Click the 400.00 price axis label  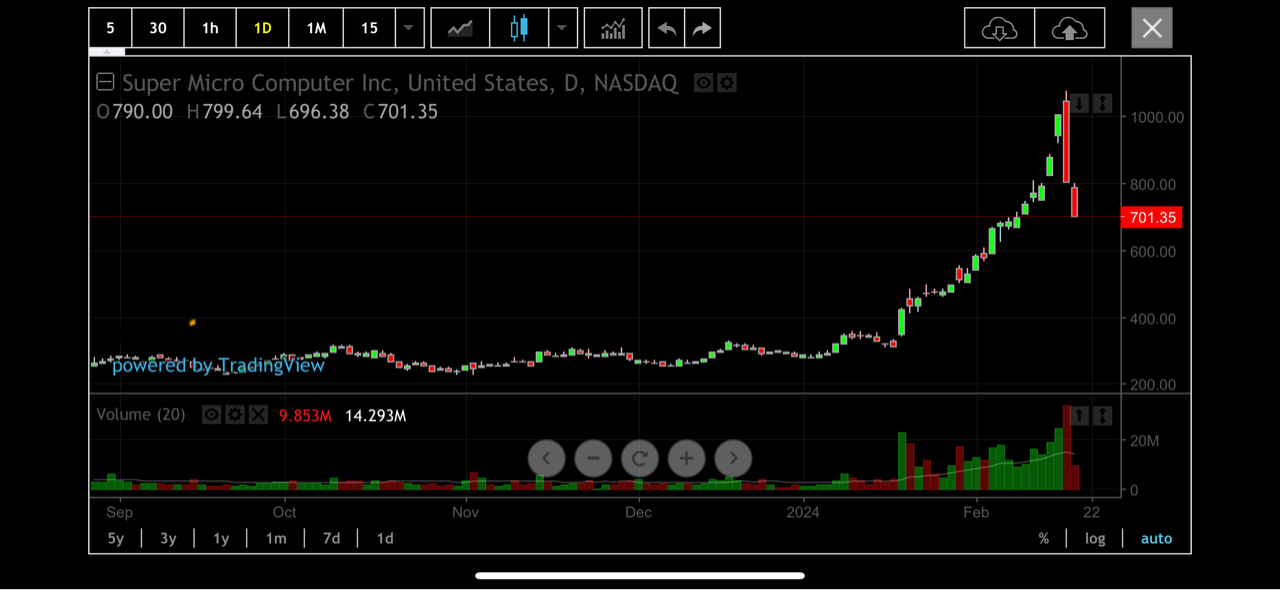coord(1153,318)
